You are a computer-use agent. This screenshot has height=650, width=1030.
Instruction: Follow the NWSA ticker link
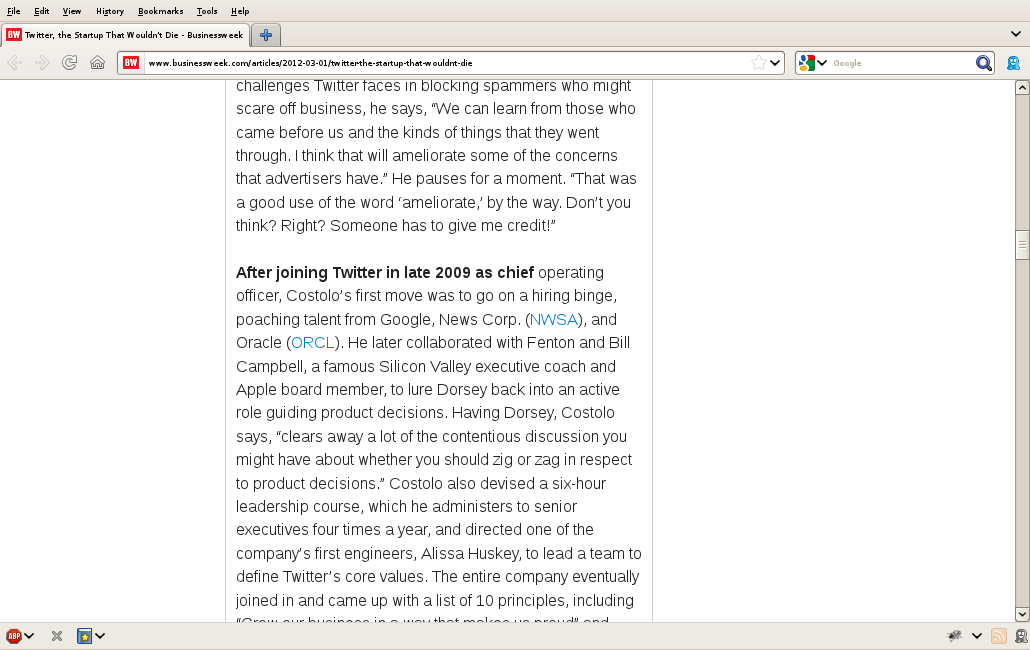click(554, 320)
